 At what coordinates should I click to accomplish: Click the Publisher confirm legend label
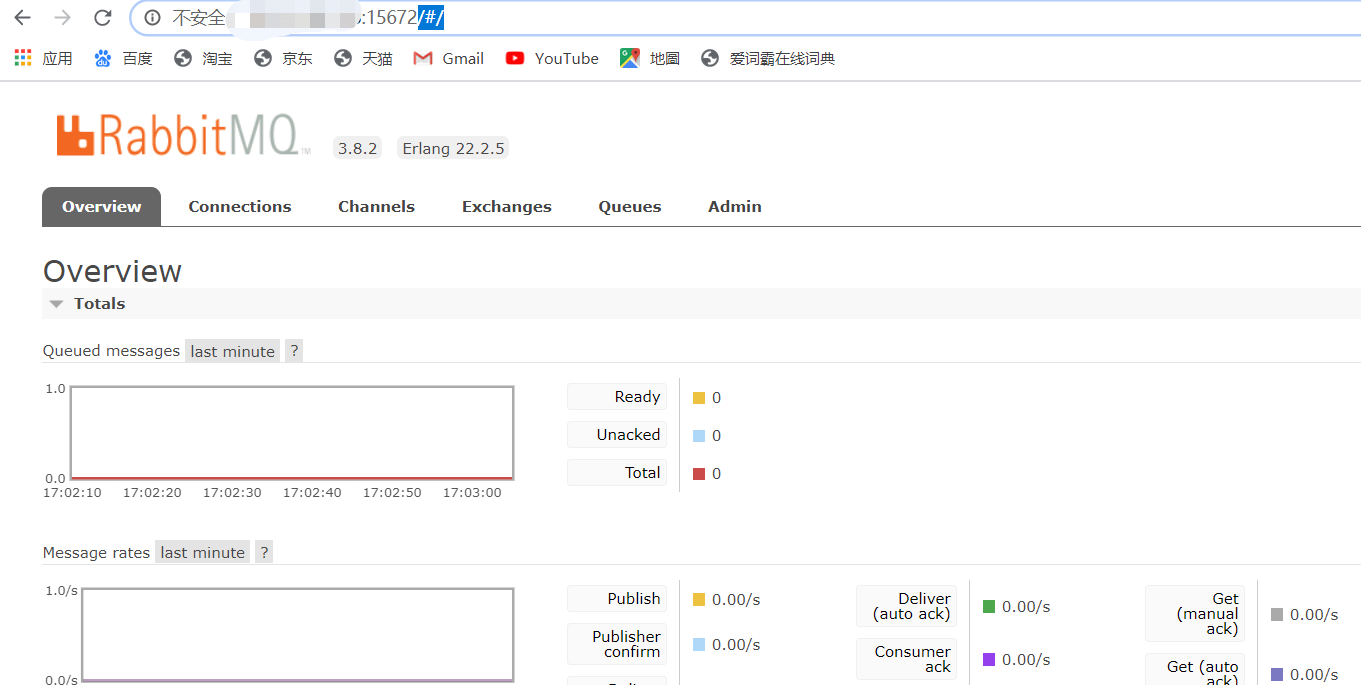coord(617,644)
